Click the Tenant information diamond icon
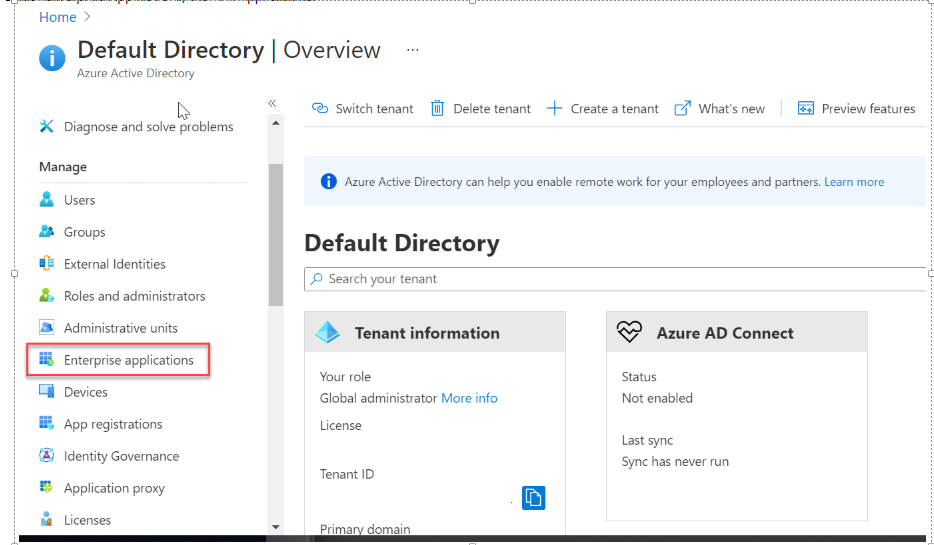 coord(328,332)
